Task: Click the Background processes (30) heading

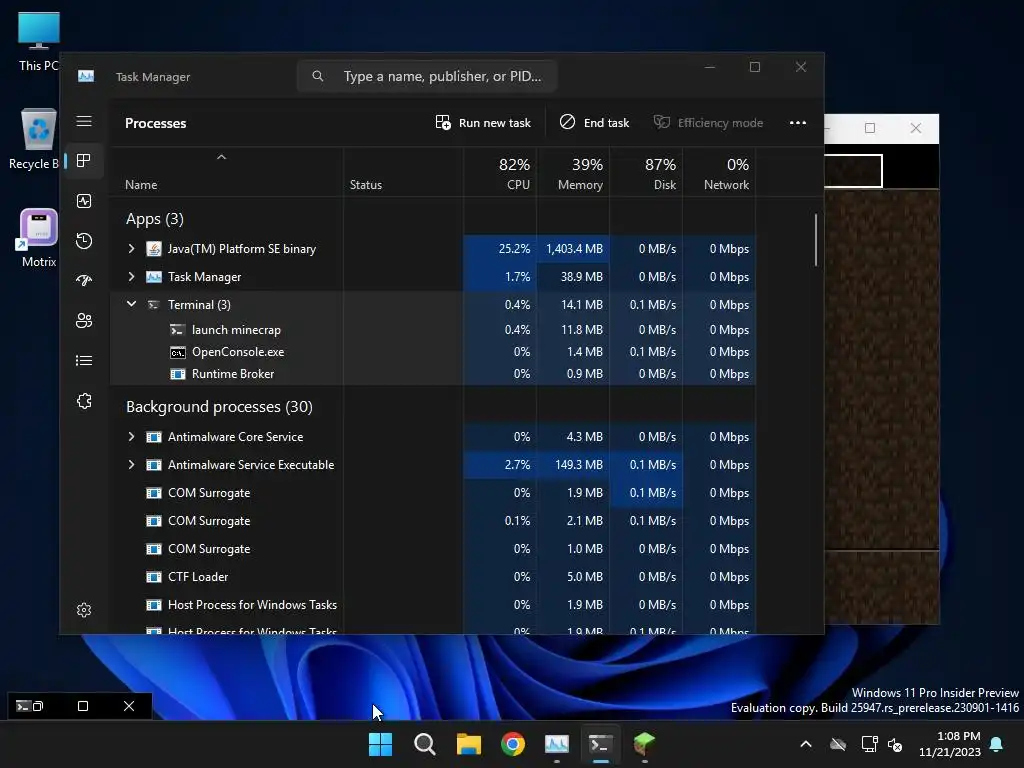Action: [x=219, y=407]
